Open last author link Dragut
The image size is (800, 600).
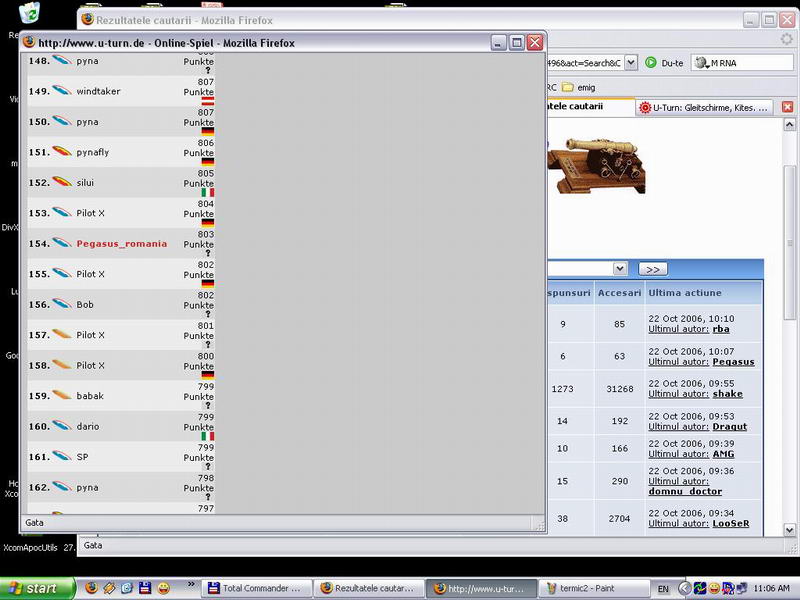(x=730, y=427)
